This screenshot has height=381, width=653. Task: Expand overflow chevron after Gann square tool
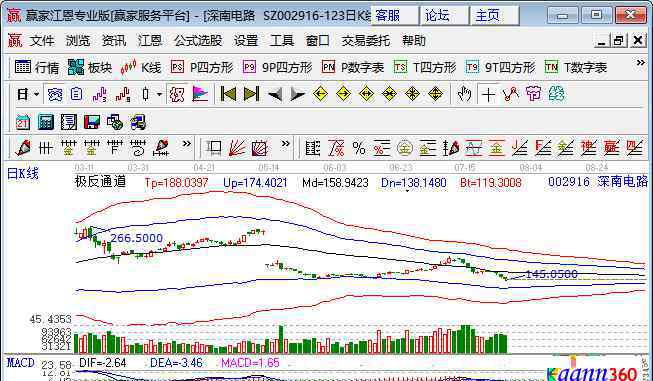[285, 144]
